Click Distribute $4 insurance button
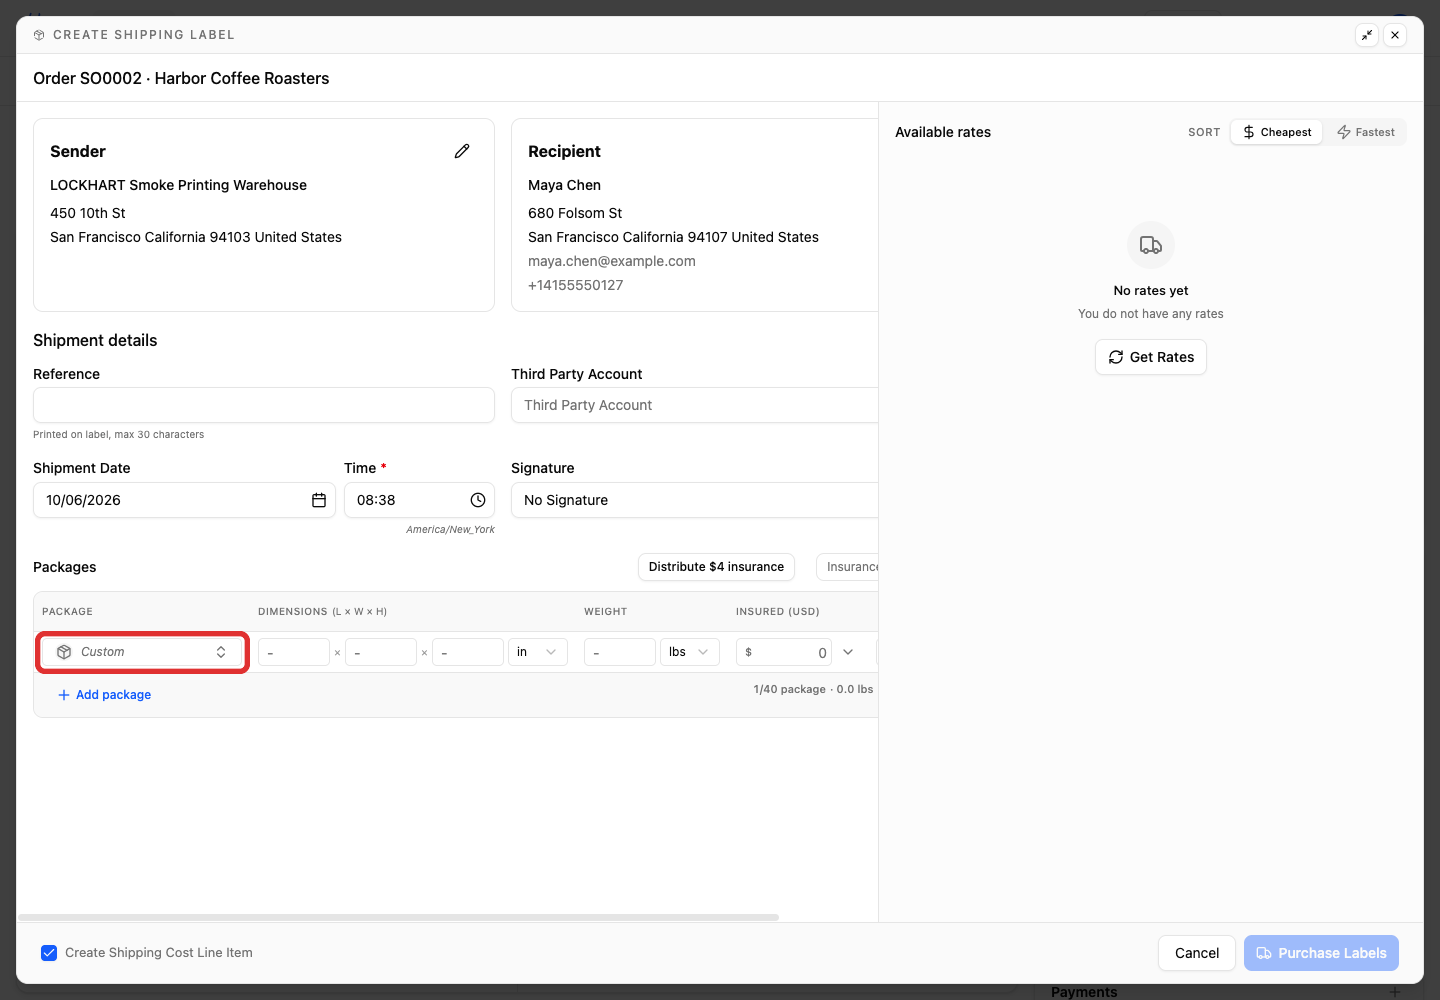The image size is (1440, 1000). point(716,567)
